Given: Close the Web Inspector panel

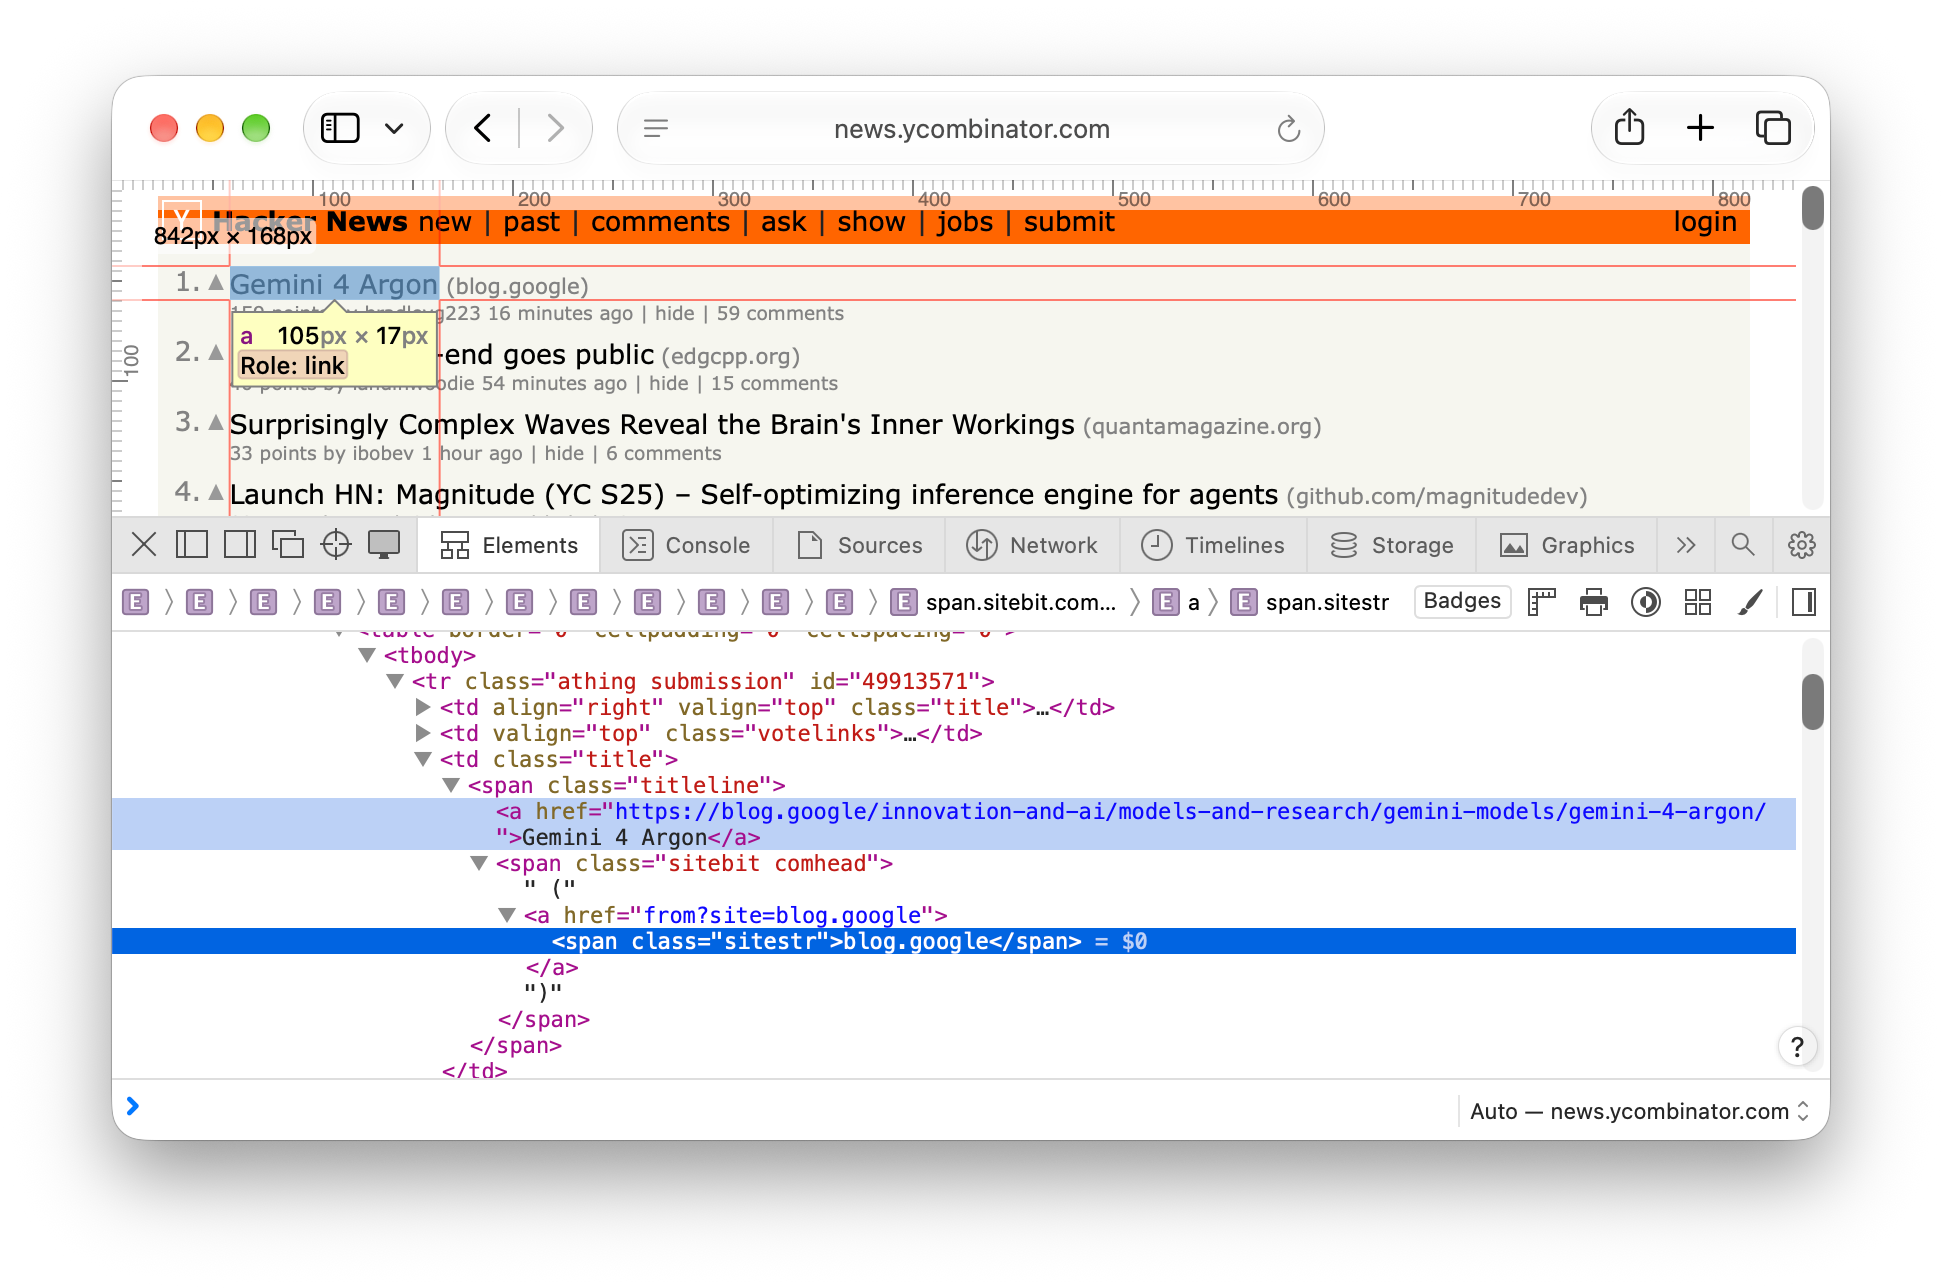Looking at the screenshot, I should point(144,545).
